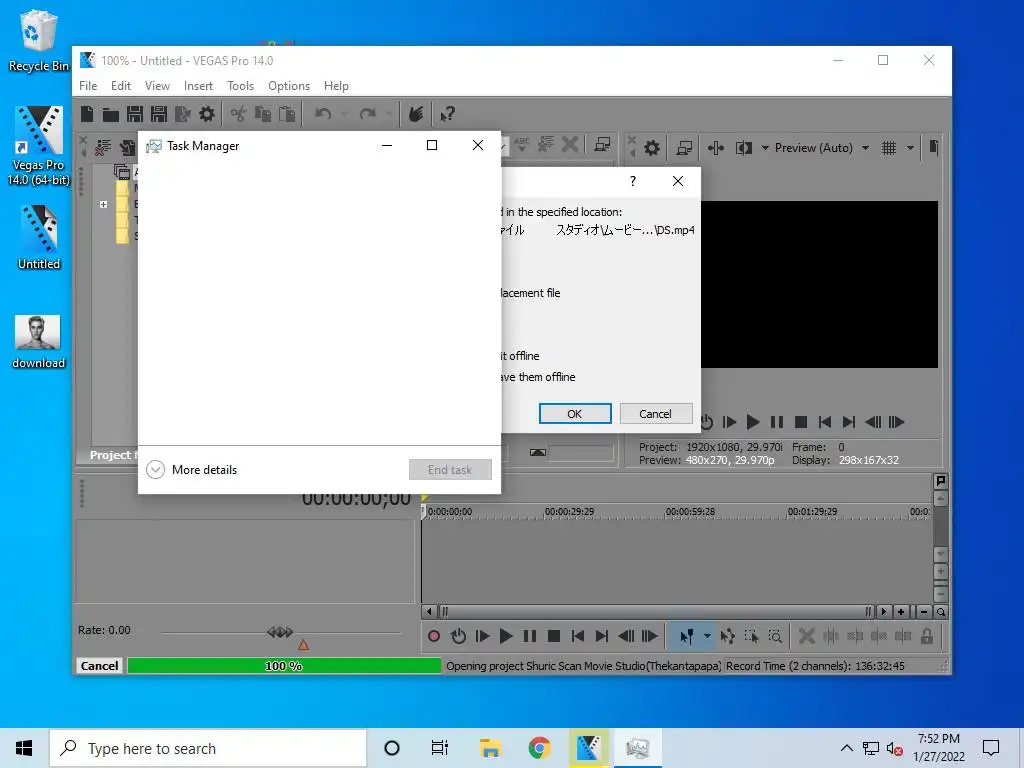The image size is (1024, 768).
Task: Select the Envelope Edit tool
Action: pyautogui.click(x=728, y=636)
